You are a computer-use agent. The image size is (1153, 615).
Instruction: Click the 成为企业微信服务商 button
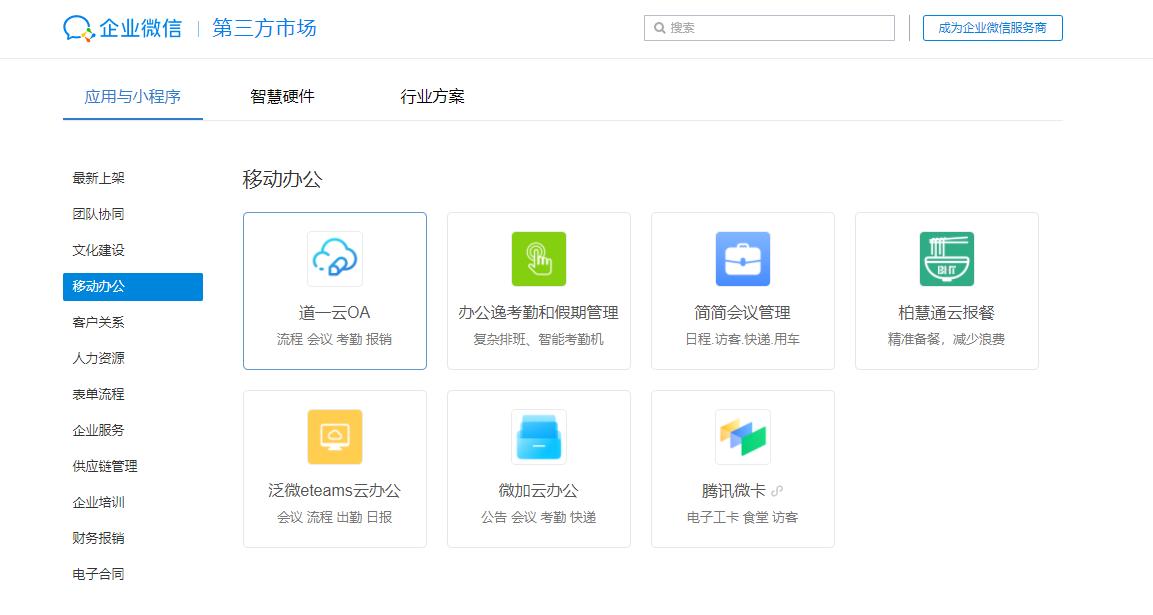point(992,28)
